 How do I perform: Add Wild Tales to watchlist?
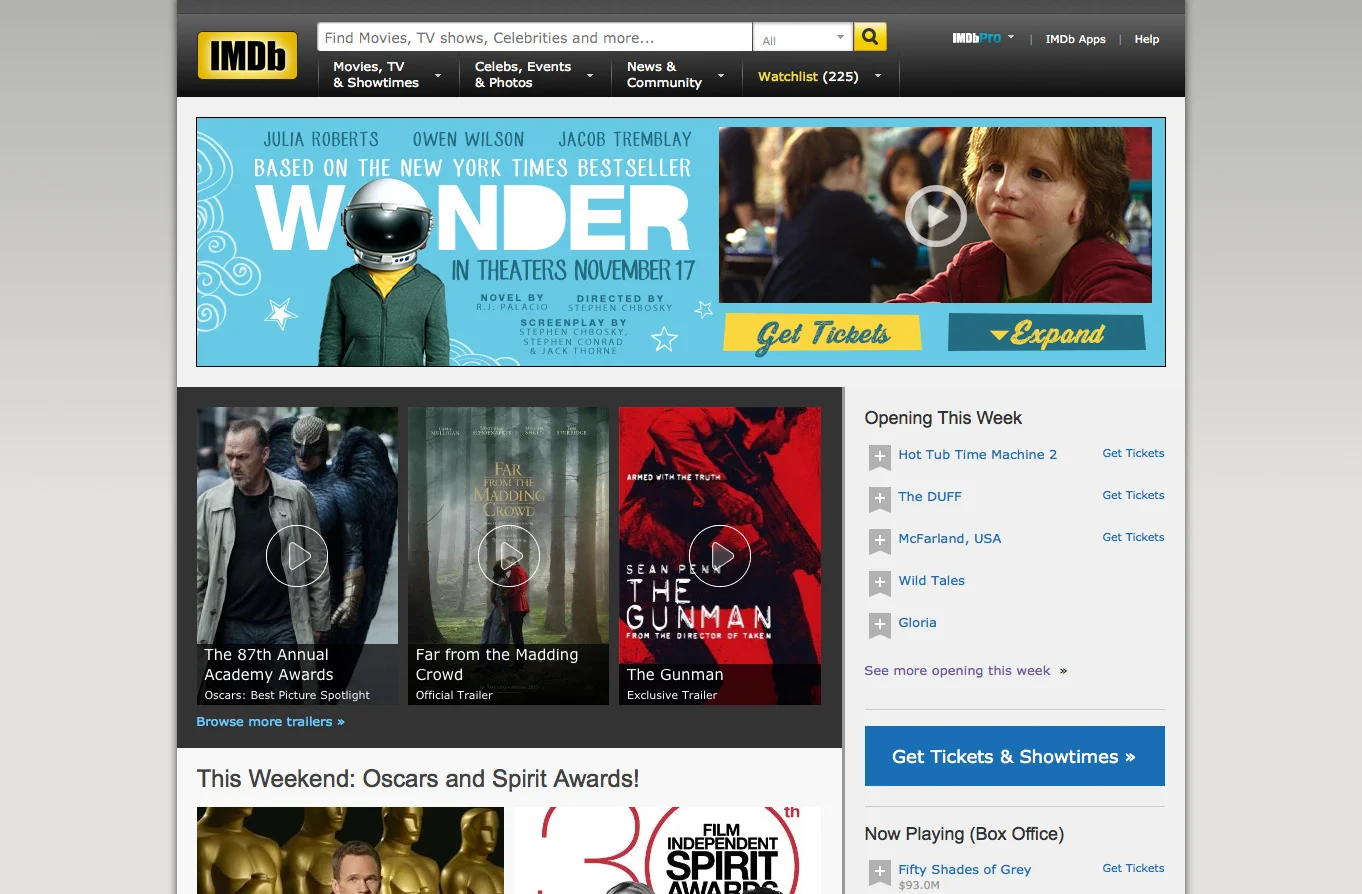pyautogui.click(x=880, y=584)
